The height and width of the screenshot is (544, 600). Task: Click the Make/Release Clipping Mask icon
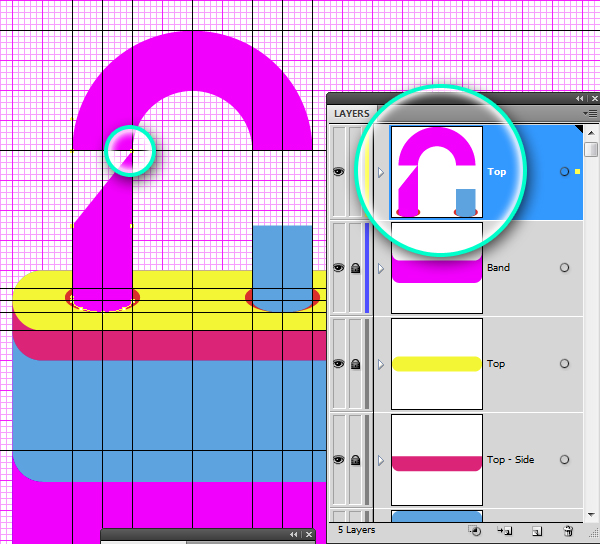pyautogui.click(x=475, y=531)
